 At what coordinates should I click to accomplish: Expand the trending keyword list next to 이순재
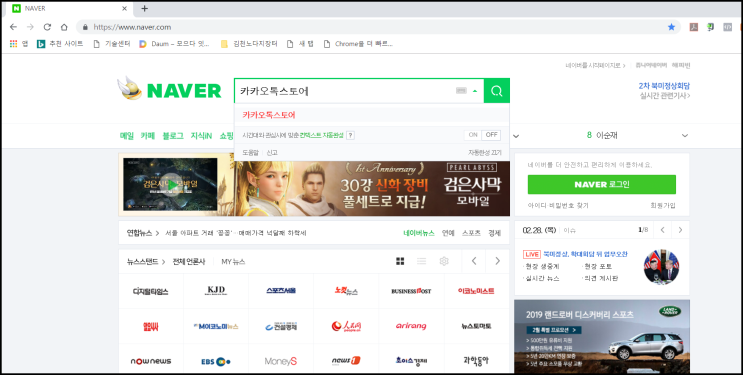684,136
